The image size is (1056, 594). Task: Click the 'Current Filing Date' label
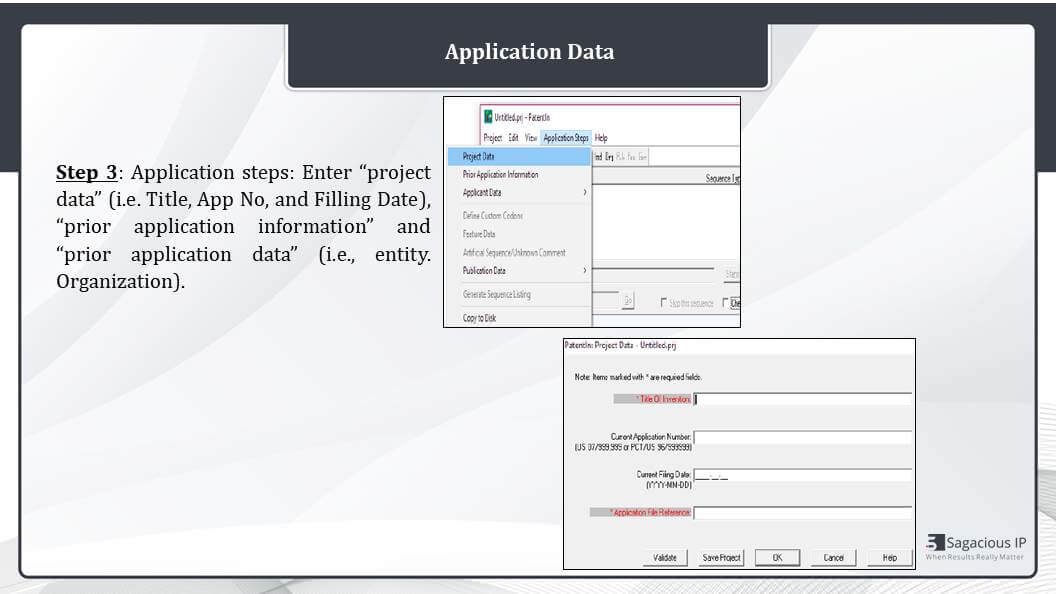pos(663,475)
